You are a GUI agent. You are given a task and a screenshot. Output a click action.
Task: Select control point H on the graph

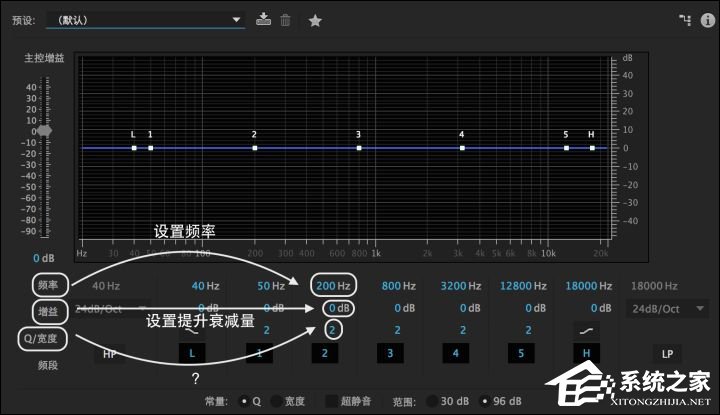(592, 148)
